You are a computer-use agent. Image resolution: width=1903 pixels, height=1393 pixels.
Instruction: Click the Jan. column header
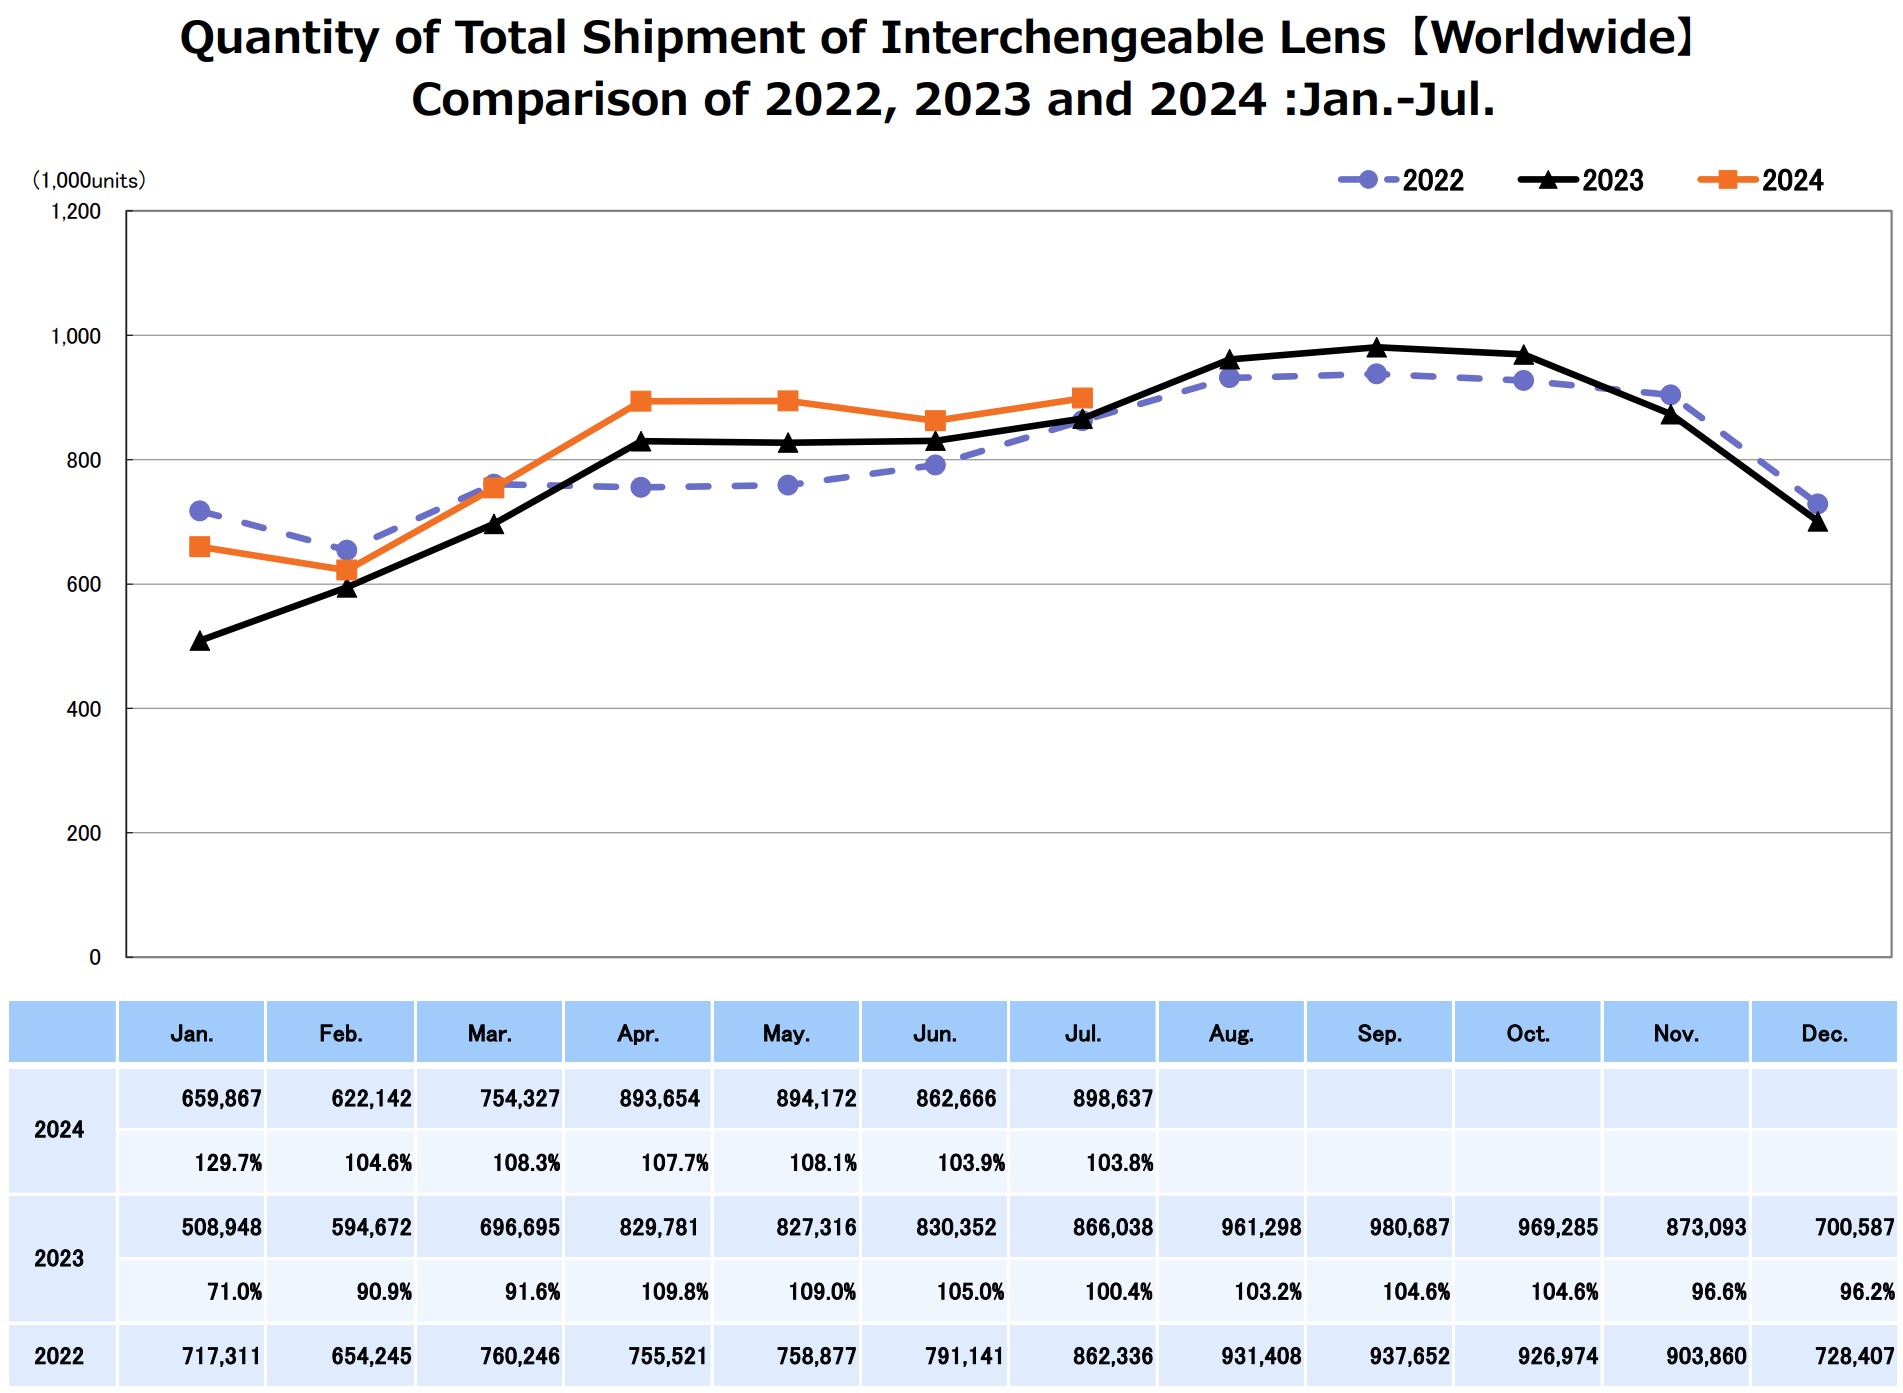191,1033
